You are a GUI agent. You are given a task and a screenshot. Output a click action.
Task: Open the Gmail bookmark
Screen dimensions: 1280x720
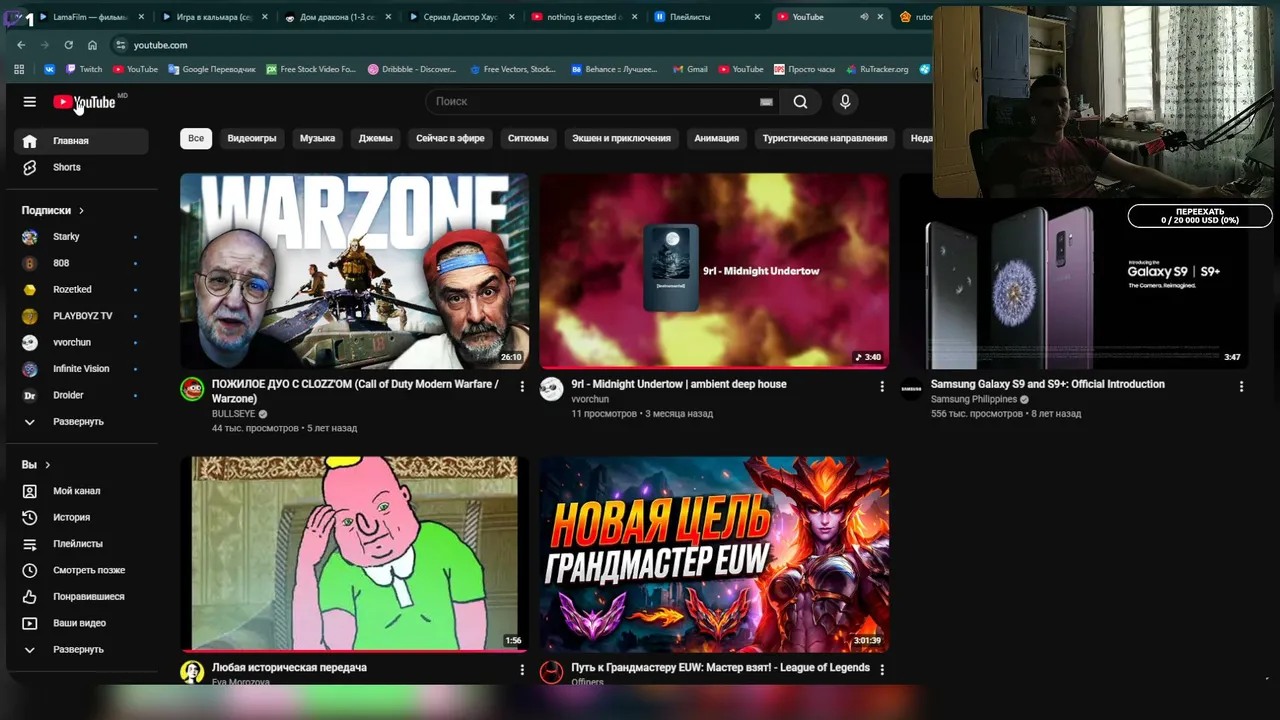pos(690,69)
